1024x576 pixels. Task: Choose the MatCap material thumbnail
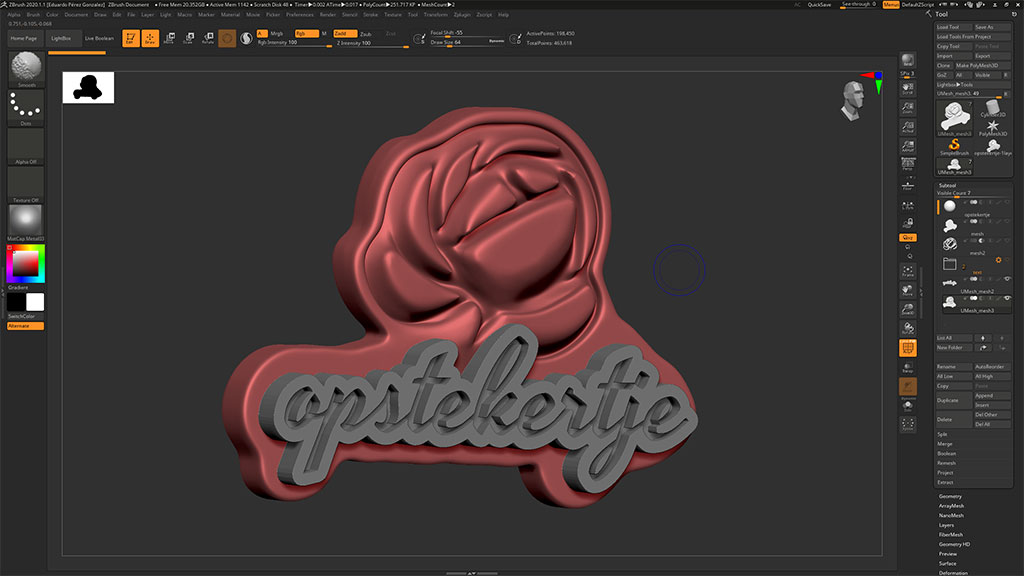point(26,223)
